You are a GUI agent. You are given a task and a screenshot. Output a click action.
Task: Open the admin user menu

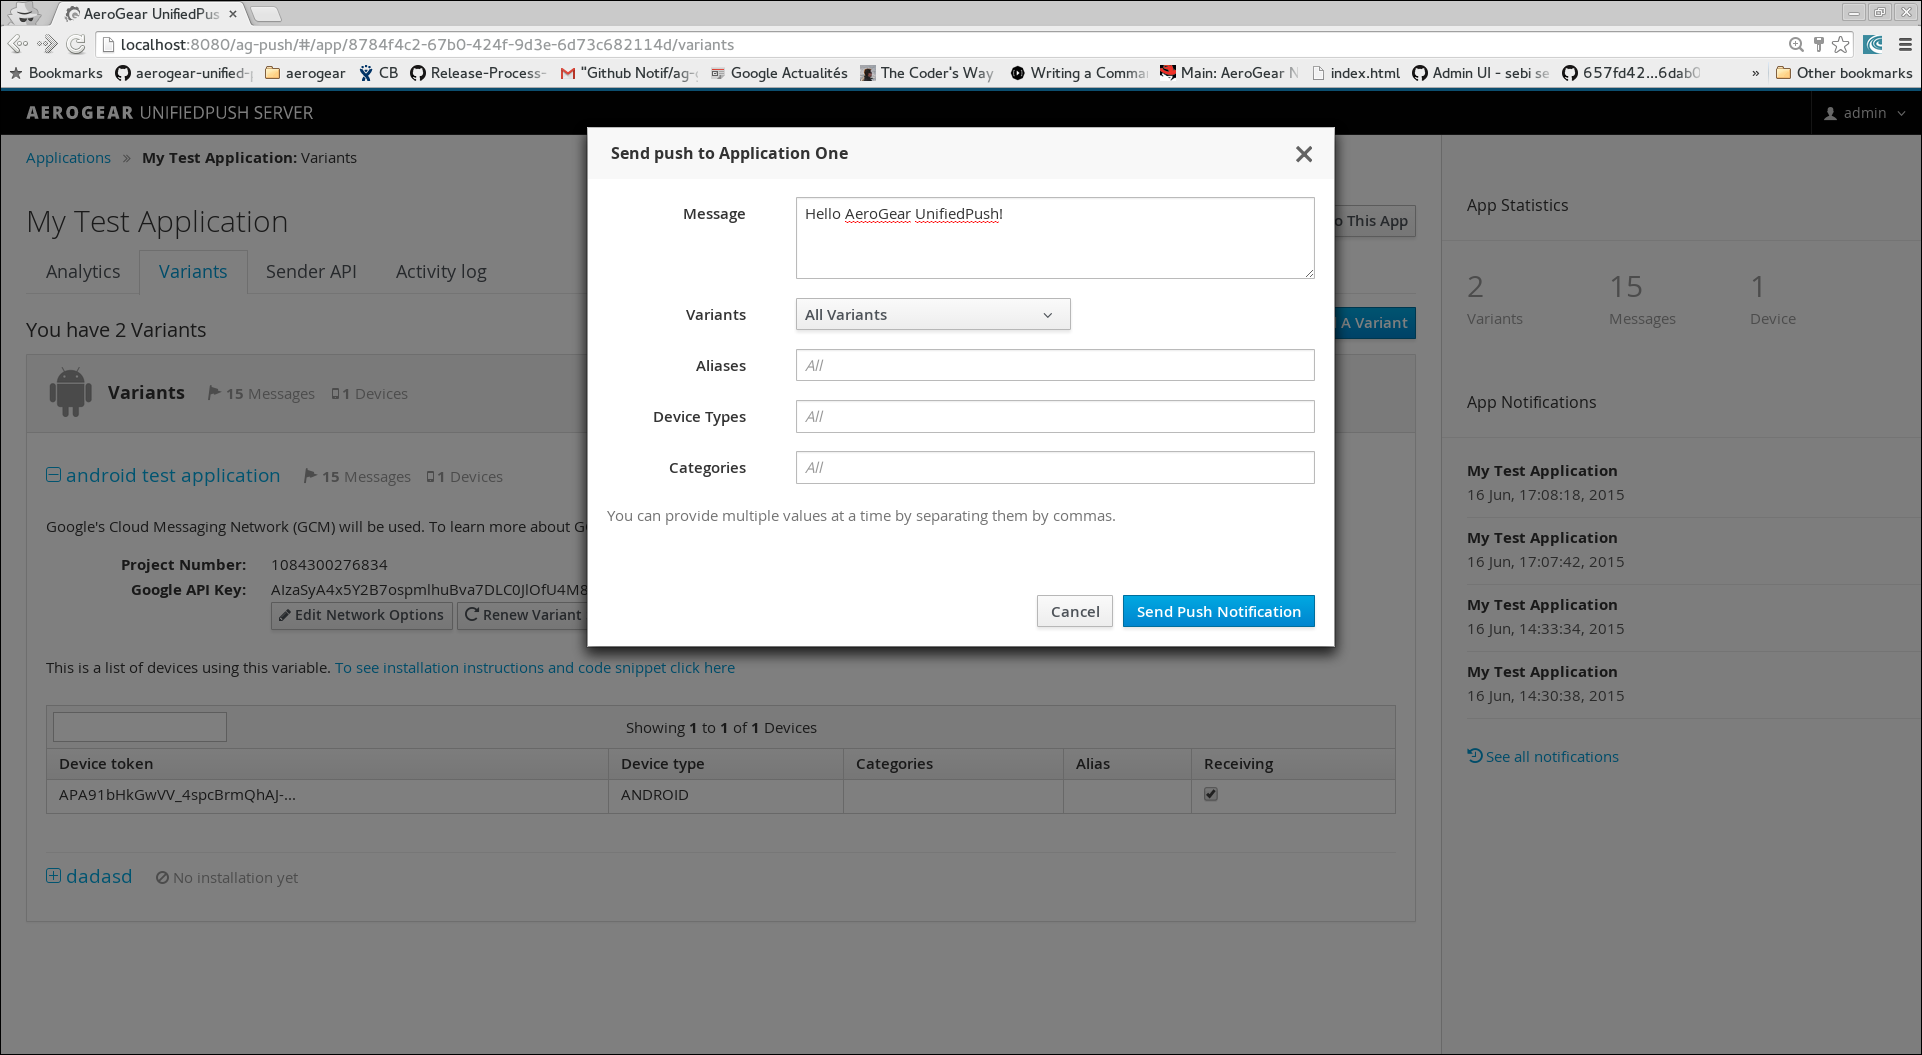pyautogui.click(x=1865, y=113)
